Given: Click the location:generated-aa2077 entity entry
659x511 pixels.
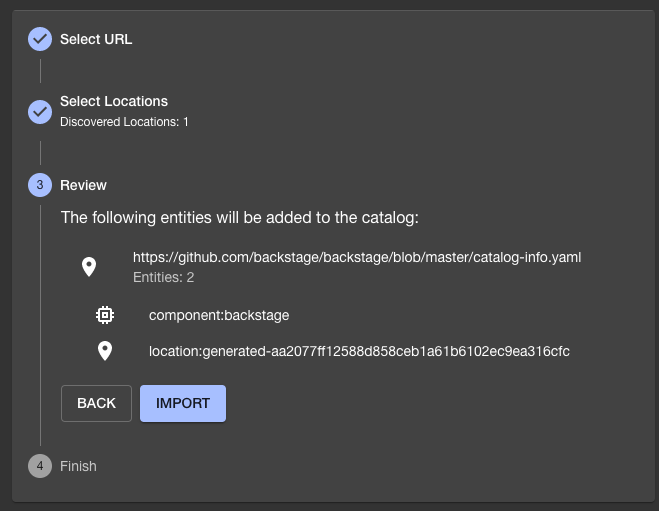Looking at the screenshot, I should coord(359,351).
